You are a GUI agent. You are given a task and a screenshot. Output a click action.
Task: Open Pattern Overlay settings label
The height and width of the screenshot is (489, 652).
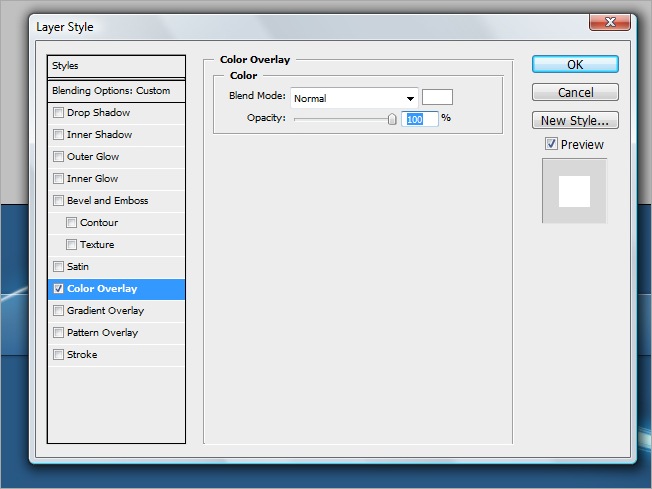[102, 333]
